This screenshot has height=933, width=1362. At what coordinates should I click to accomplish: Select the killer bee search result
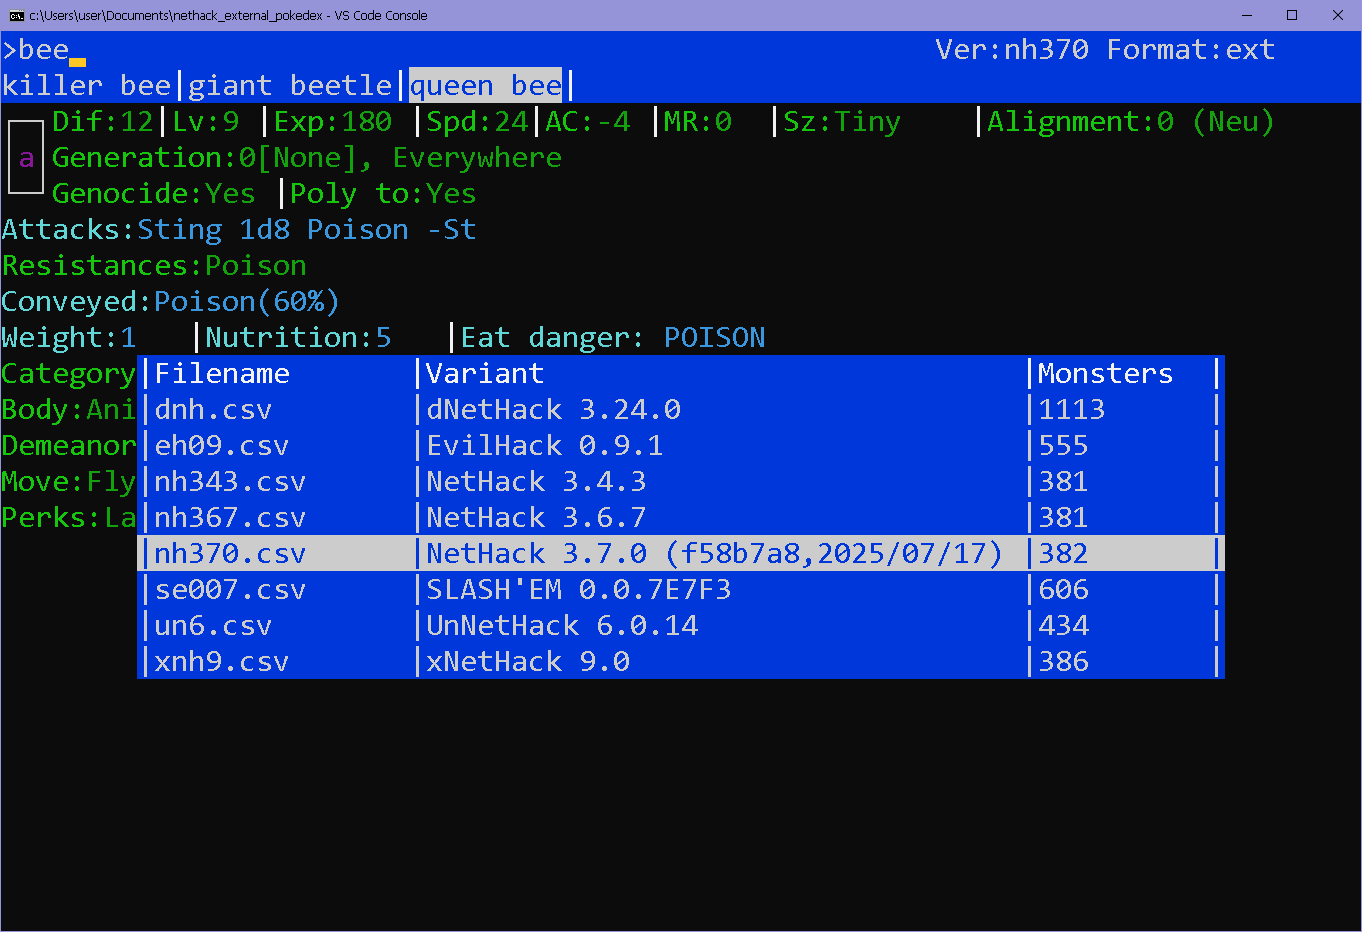[x=87, y=86]
